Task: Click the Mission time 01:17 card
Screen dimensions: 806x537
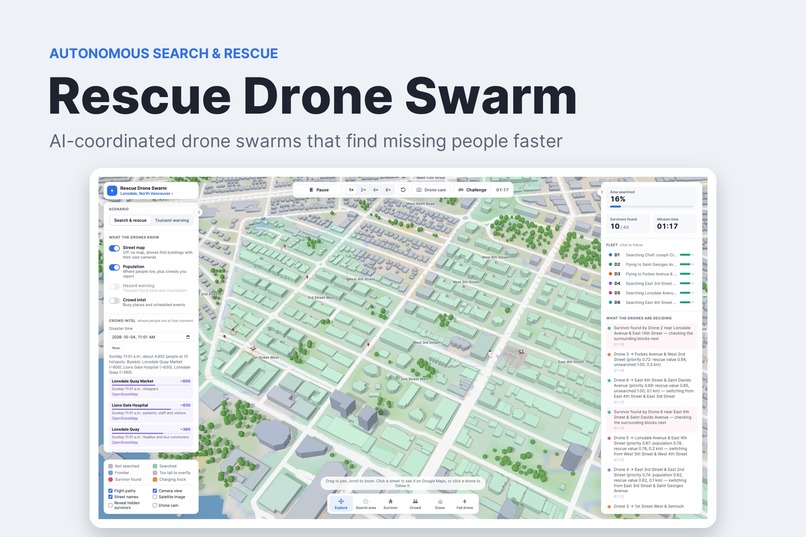Action: (x=674, y=224)
